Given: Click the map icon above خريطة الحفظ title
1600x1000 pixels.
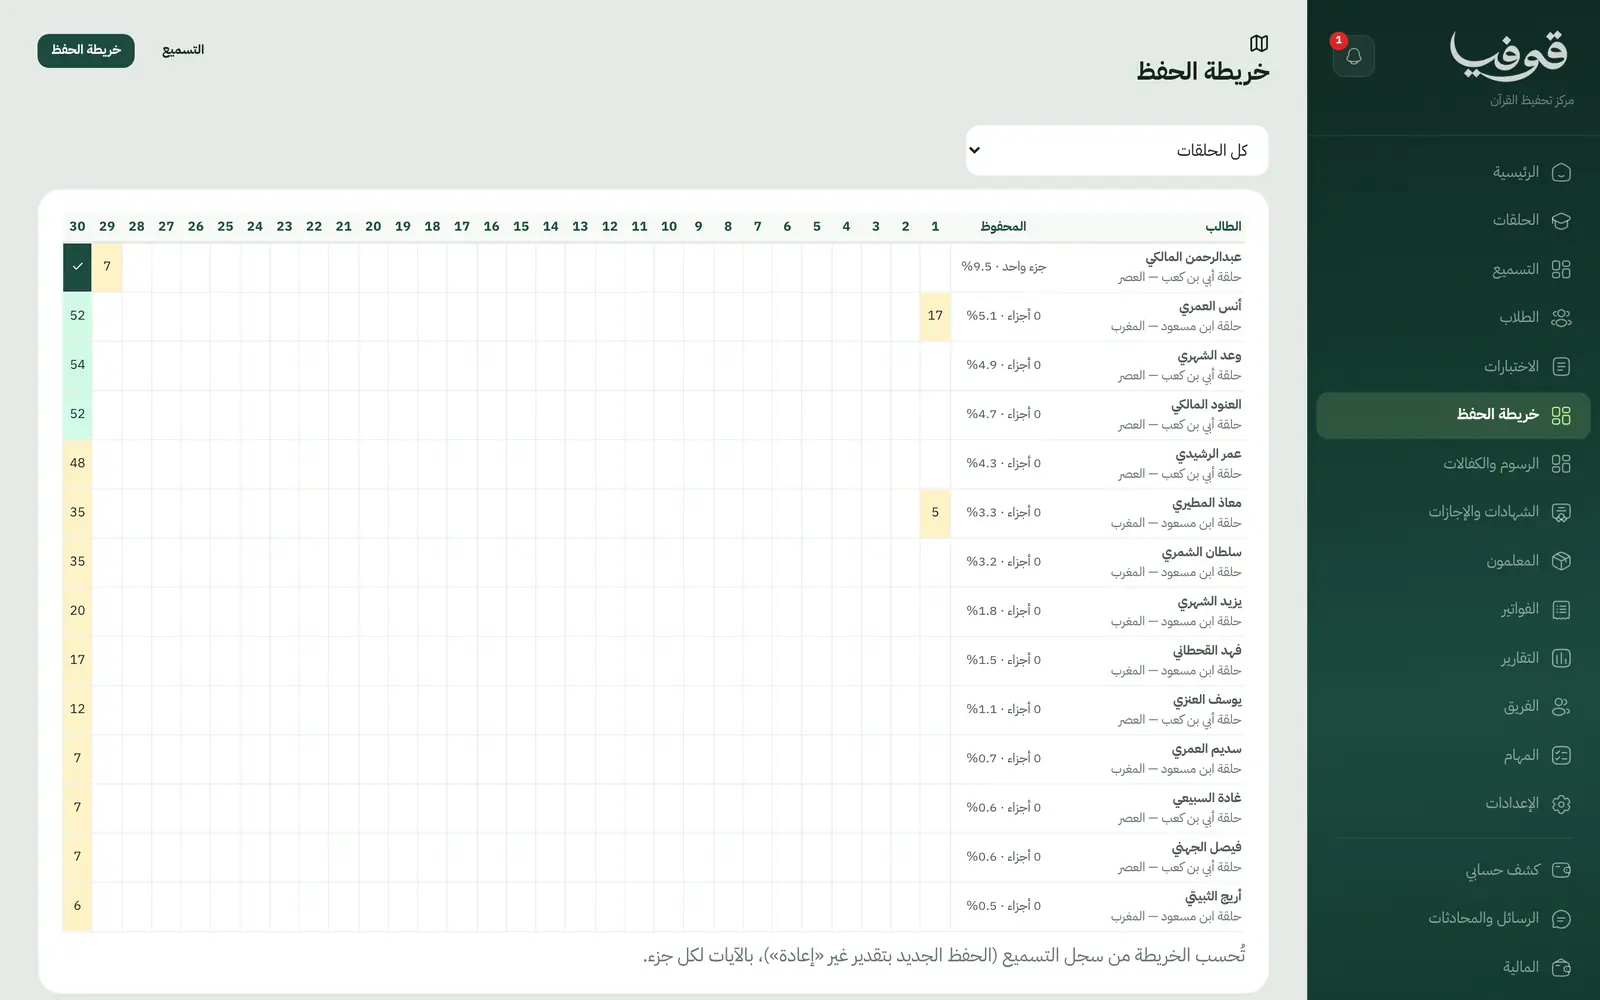Looking at the screenshot, I should pos(1259,43).
